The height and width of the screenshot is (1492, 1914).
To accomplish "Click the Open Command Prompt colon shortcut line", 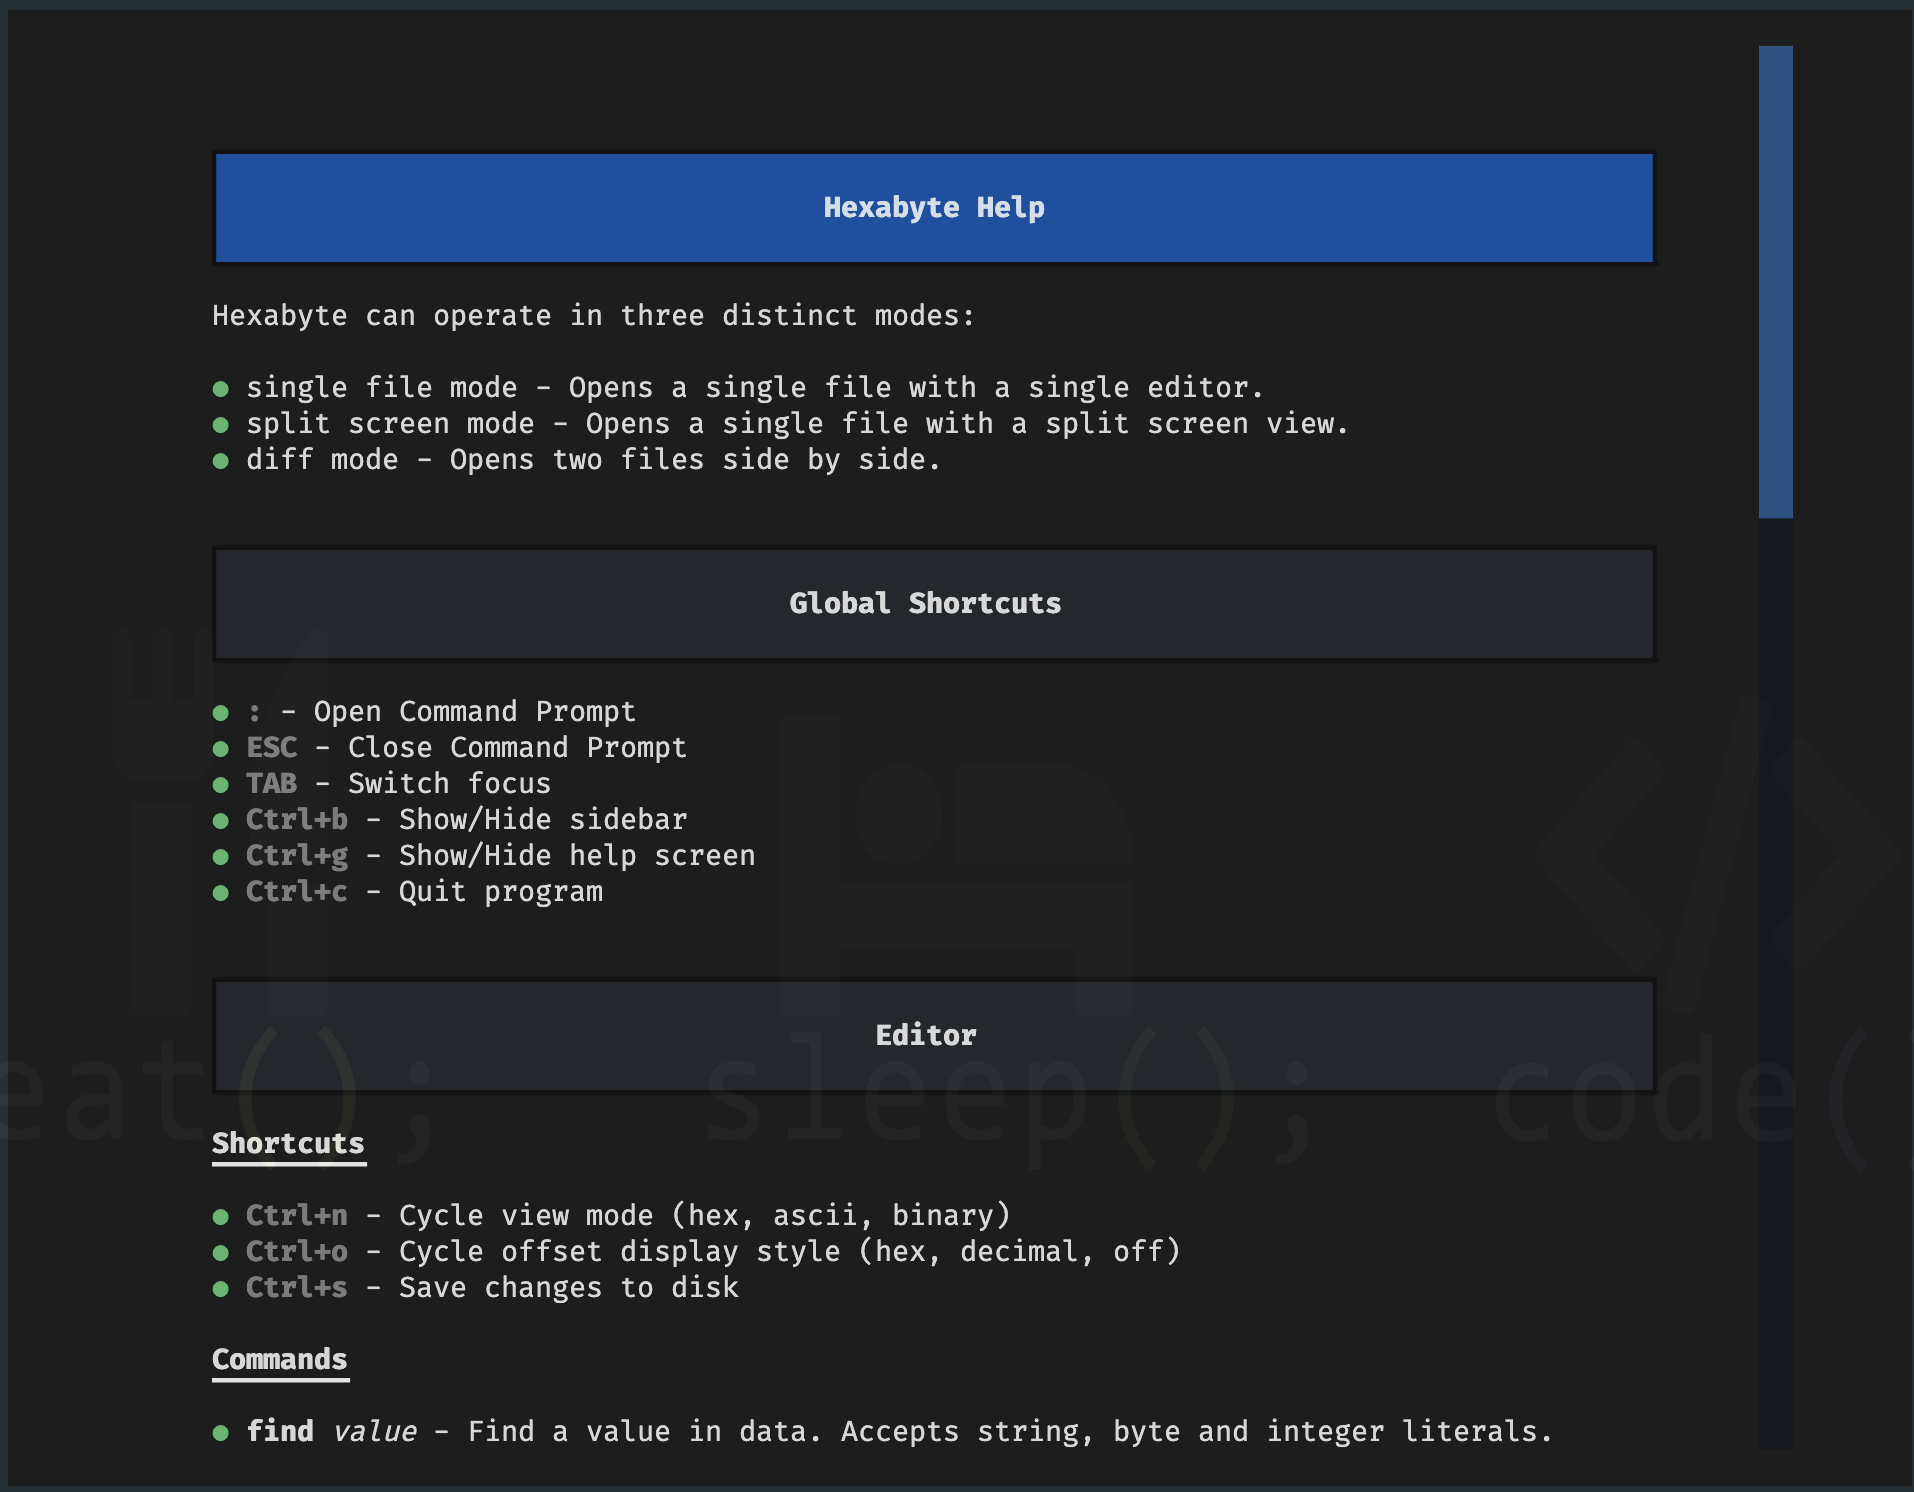I will (x=440, y=712).
